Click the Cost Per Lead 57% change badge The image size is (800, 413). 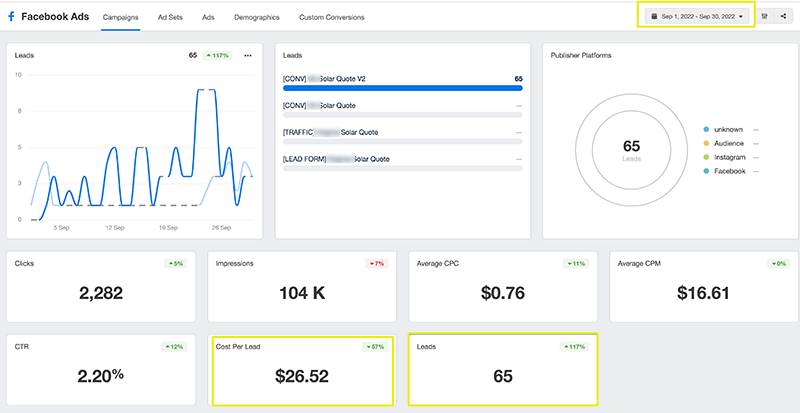point(375,347)
